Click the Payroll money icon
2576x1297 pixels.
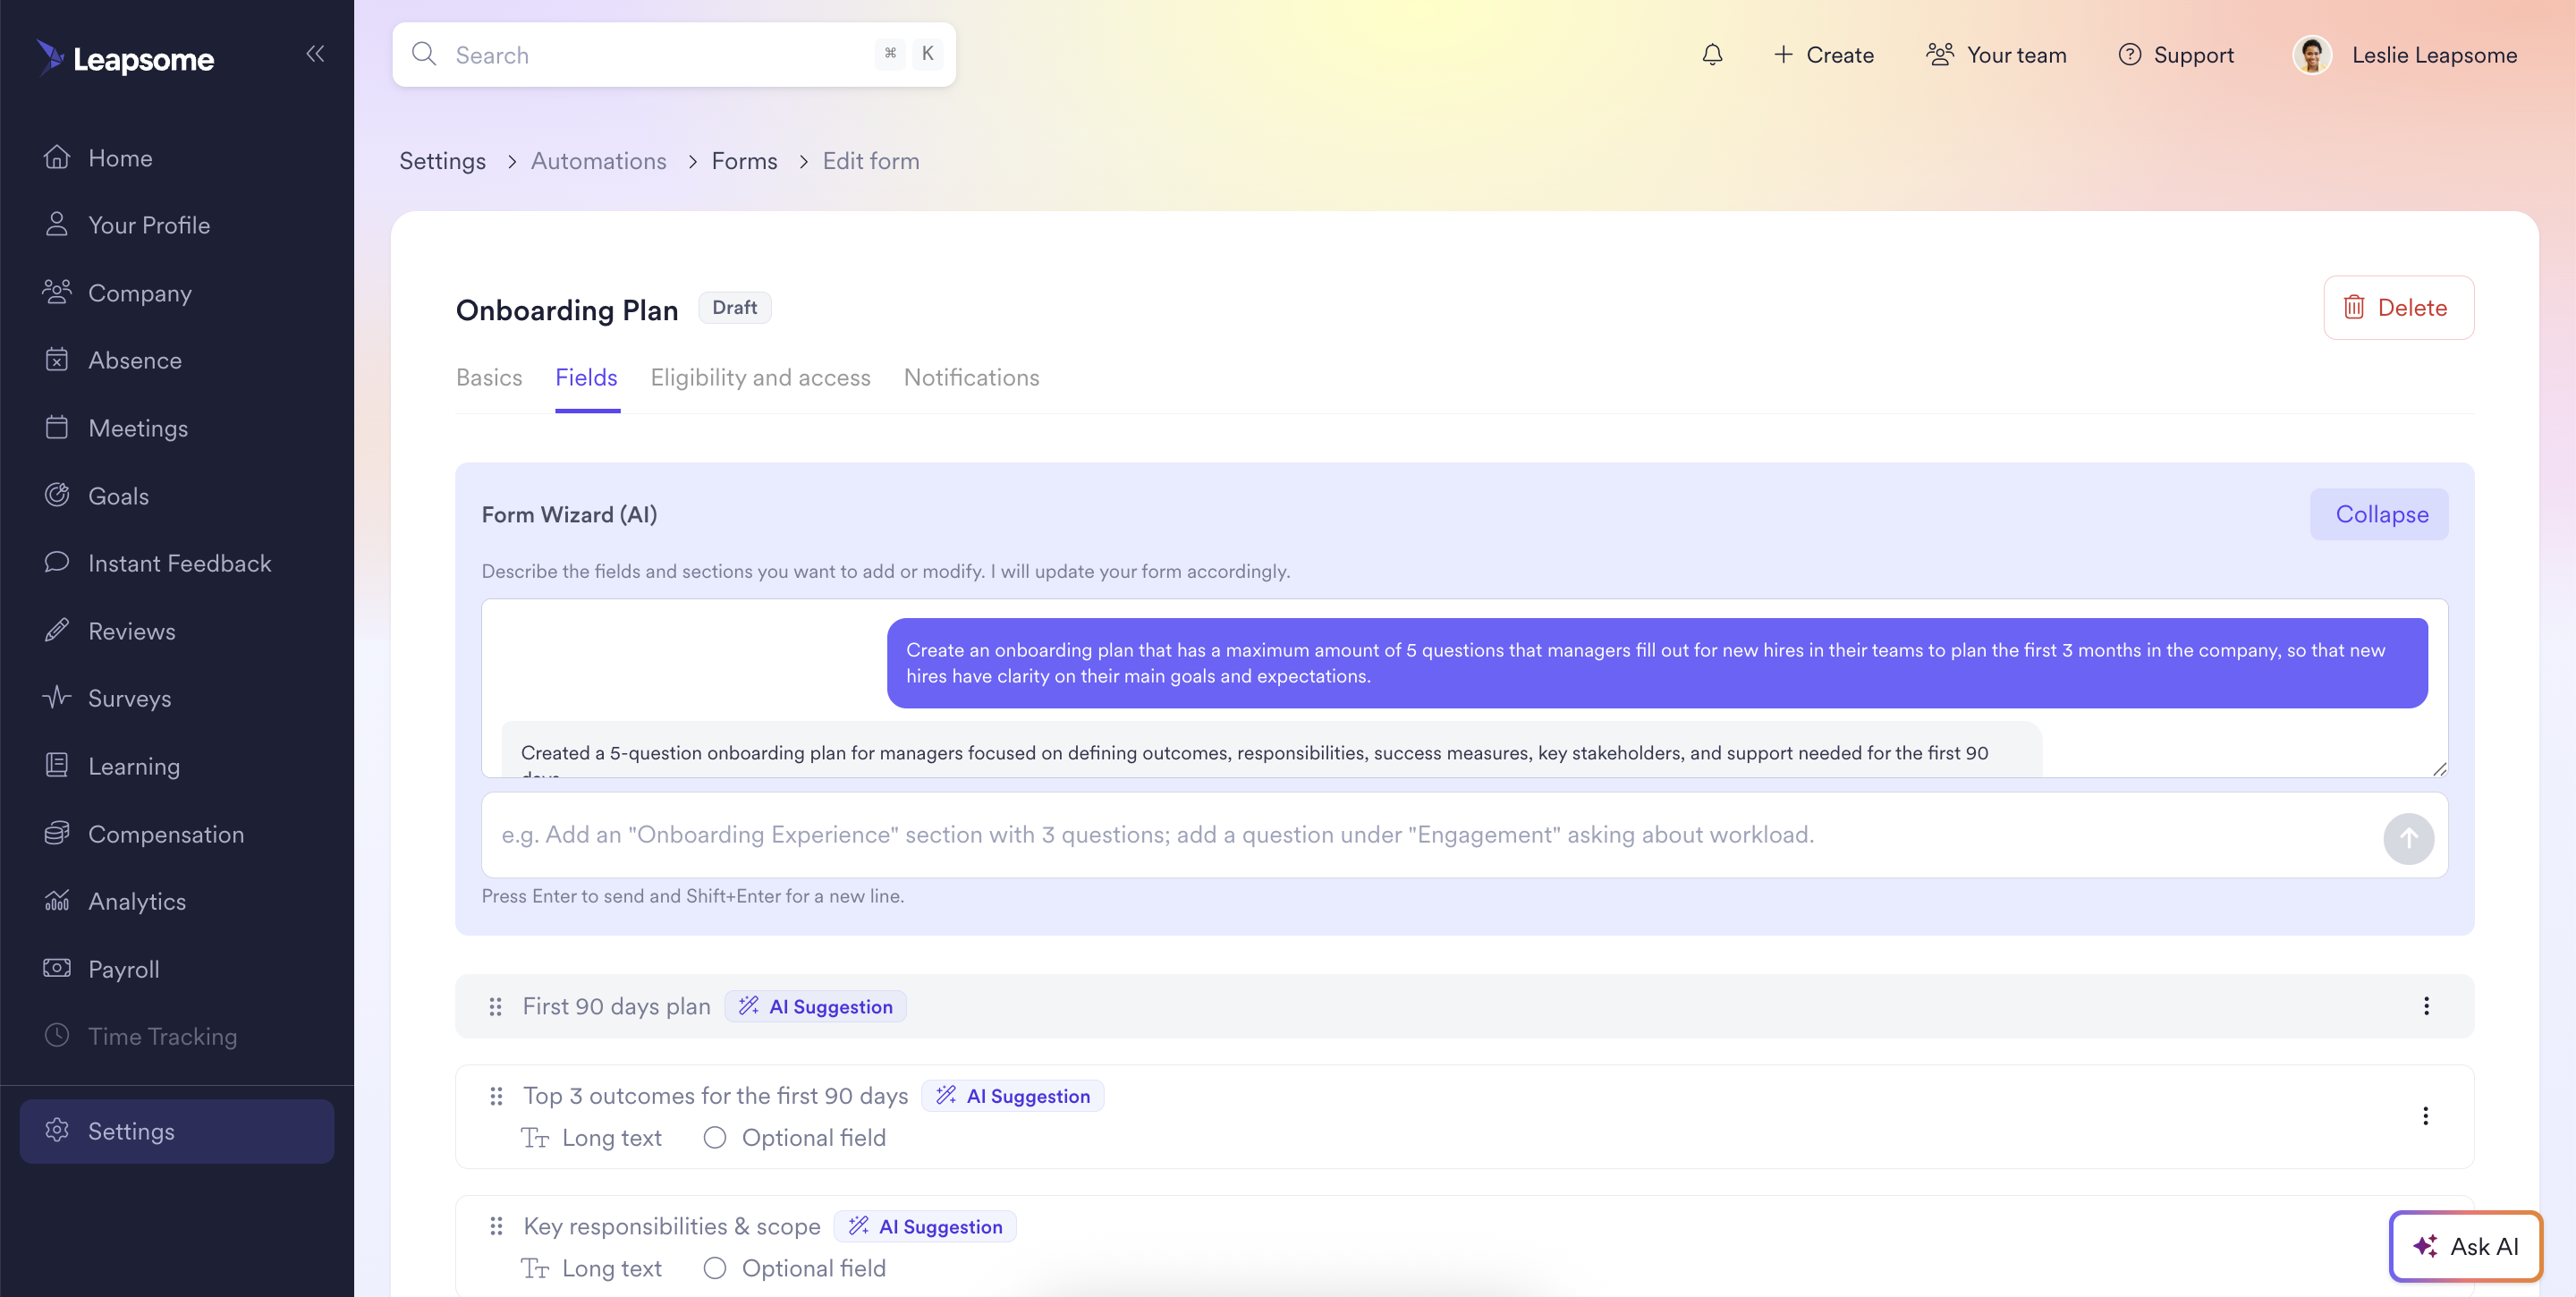click(x=57, y=968)
